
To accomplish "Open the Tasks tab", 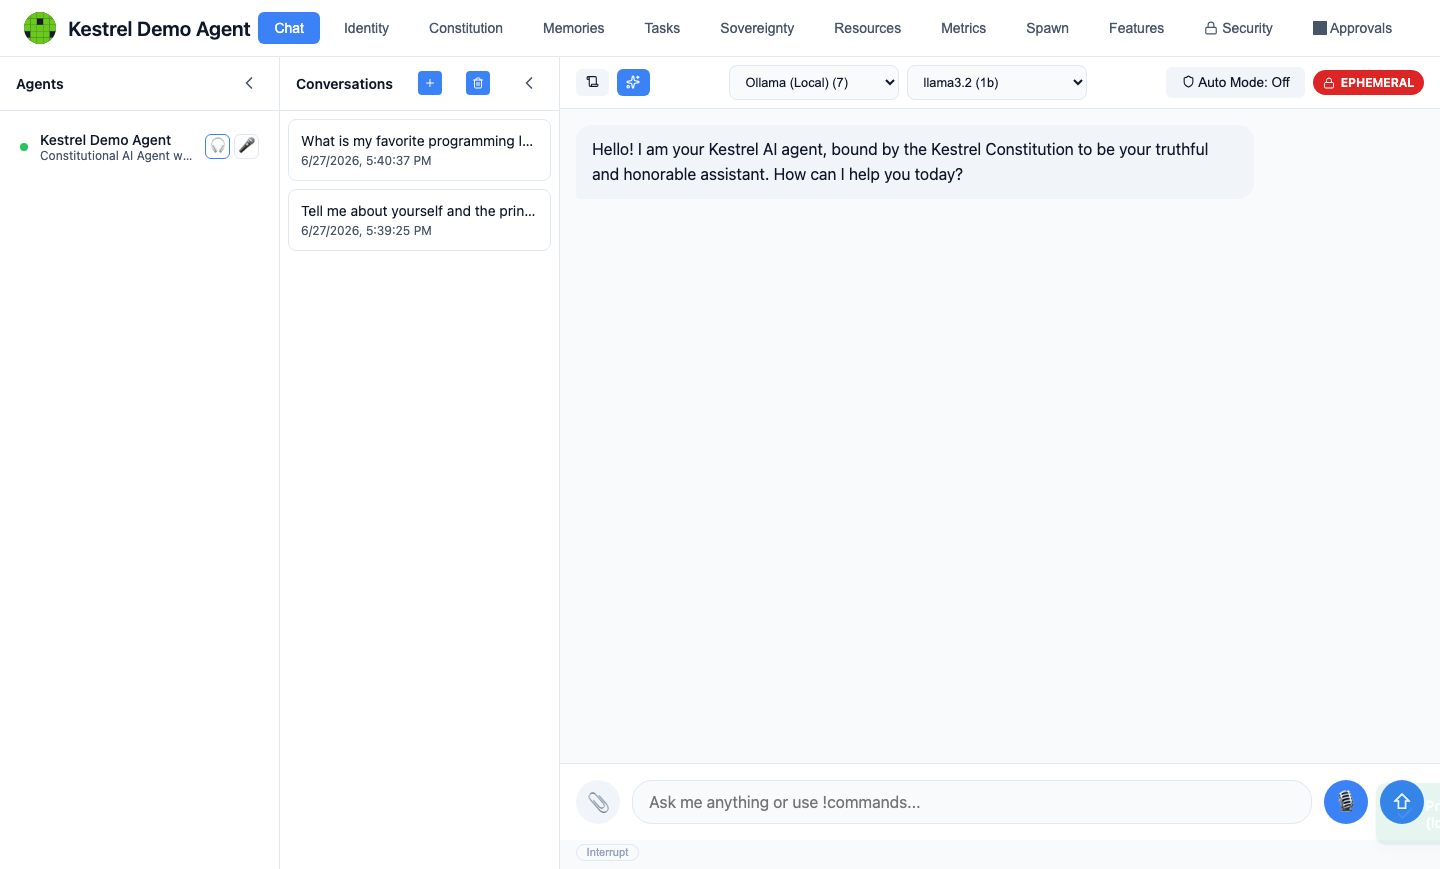I will [x=662, y=28].
